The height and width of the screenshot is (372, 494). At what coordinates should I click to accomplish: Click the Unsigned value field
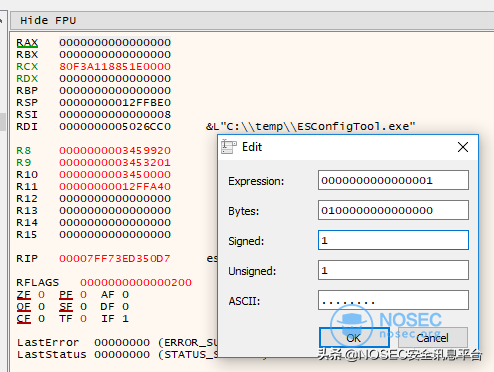(393, 270)
